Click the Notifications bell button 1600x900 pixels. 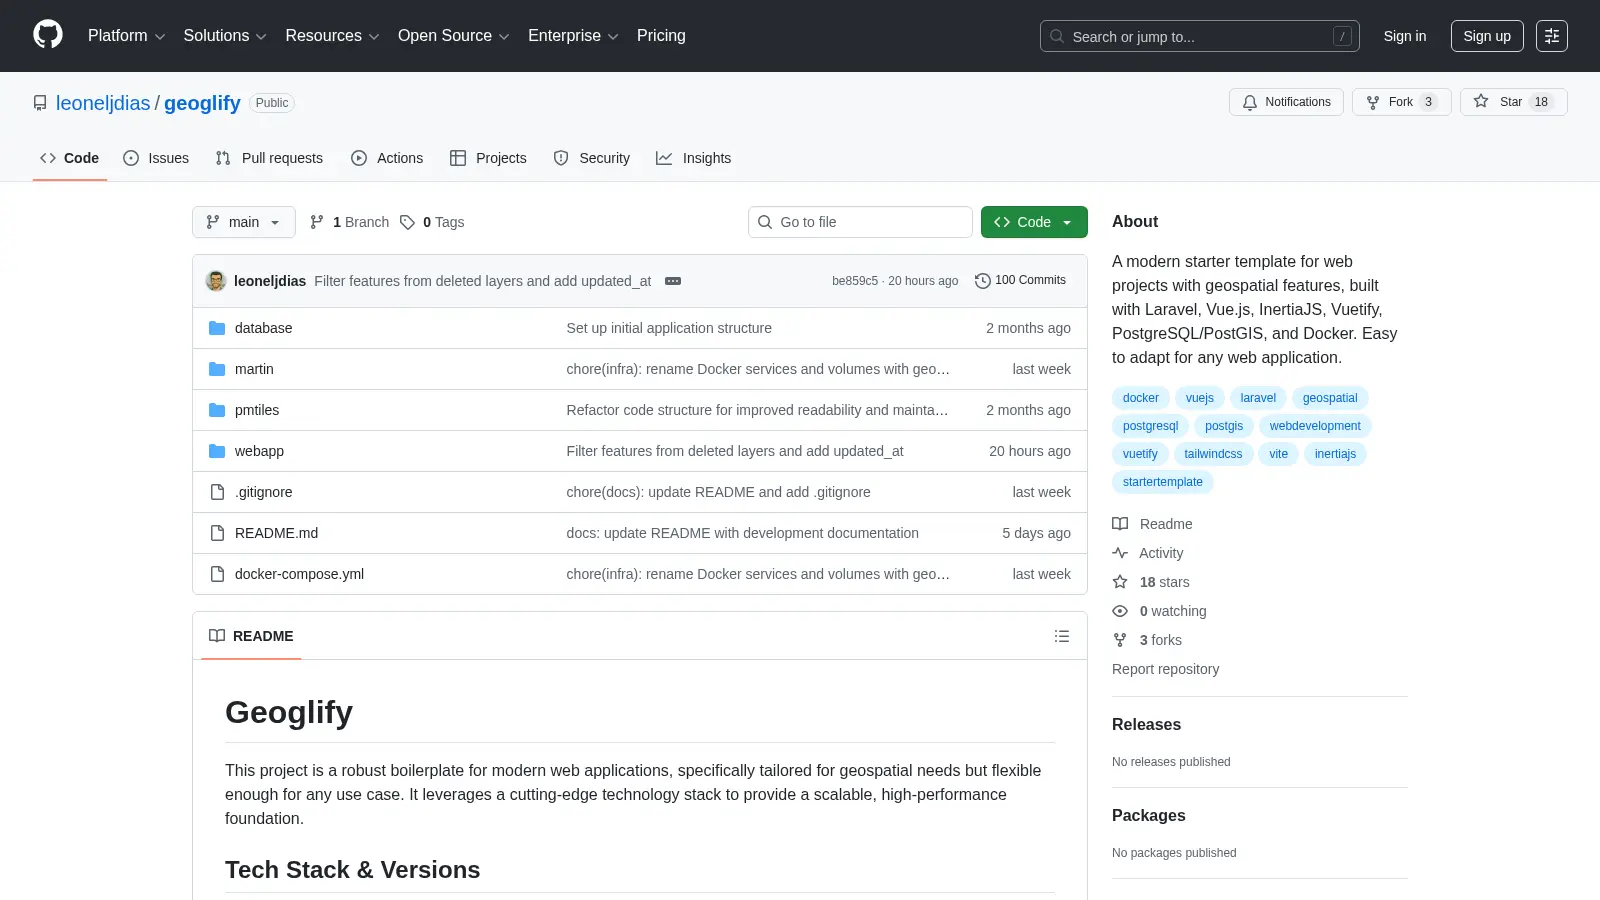(x=1286, y=102)
